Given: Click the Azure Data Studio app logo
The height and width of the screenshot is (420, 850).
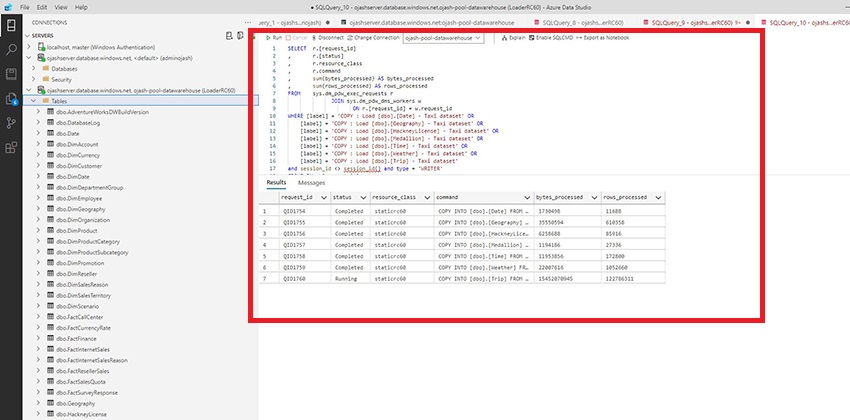Looking at the screenshot, I should 8,8.
